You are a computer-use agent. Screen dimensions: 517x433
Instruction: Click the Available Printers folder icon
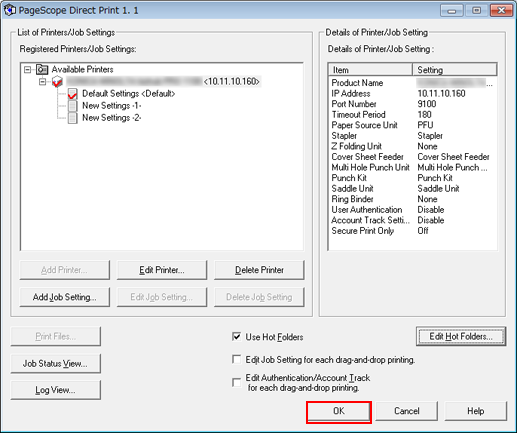point(42,69)
